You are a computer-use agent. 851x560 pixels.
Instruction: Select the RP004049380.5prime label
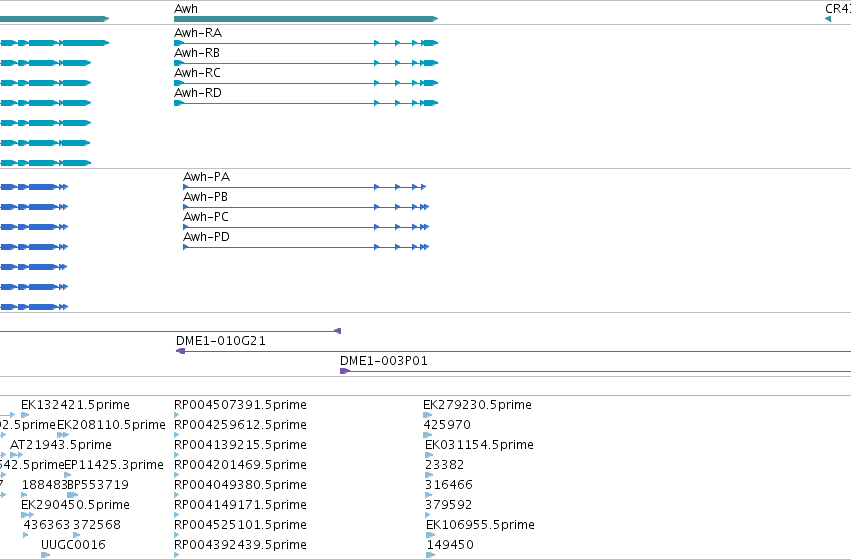[x=240, y=485]
